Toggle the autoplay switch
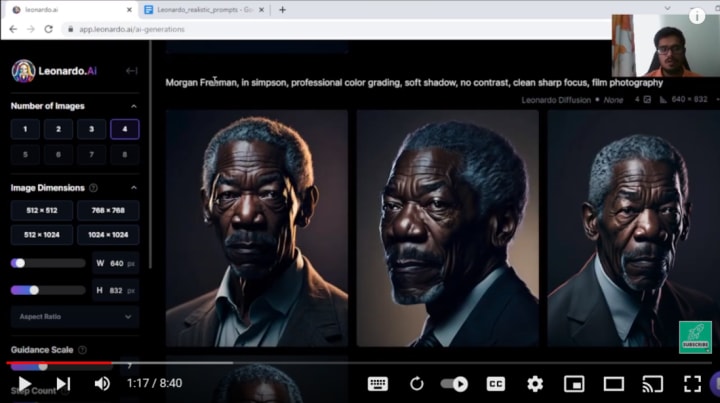 click(x=454, y=384)
